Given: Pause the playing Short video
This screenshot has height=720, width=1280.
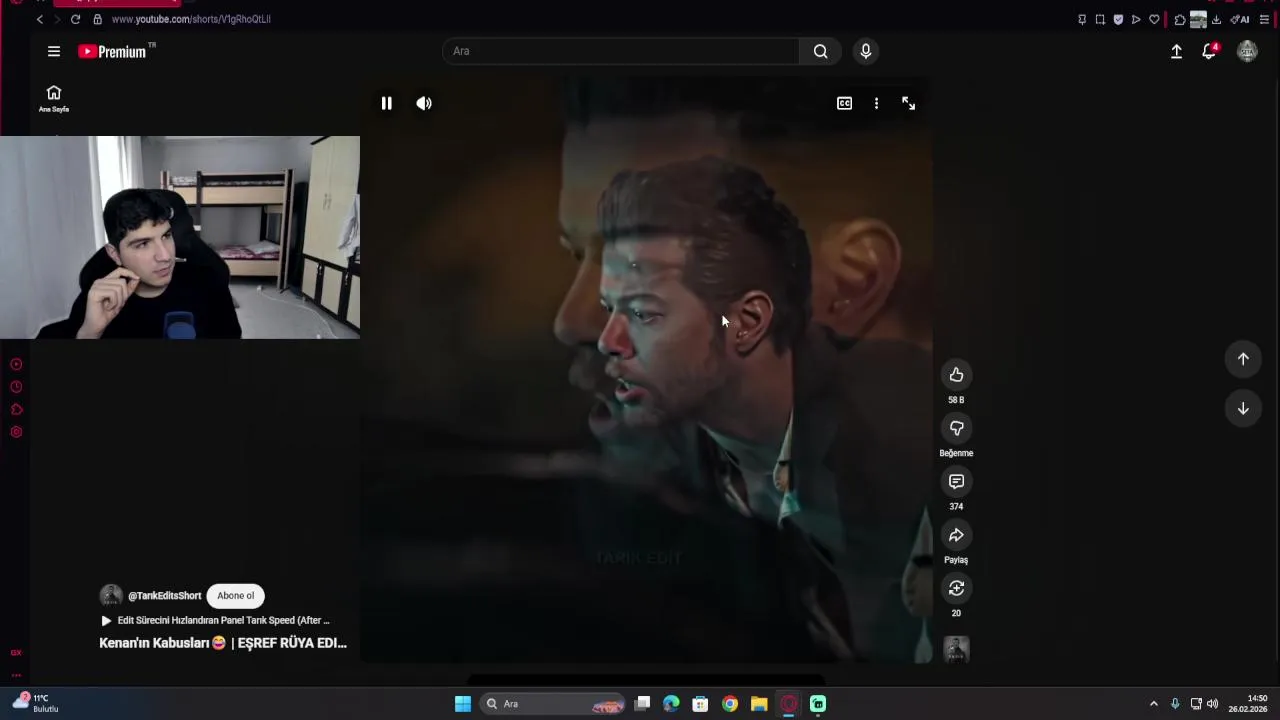Looking at the screenshot, I should pyautogui.click(x=386, y=103).
